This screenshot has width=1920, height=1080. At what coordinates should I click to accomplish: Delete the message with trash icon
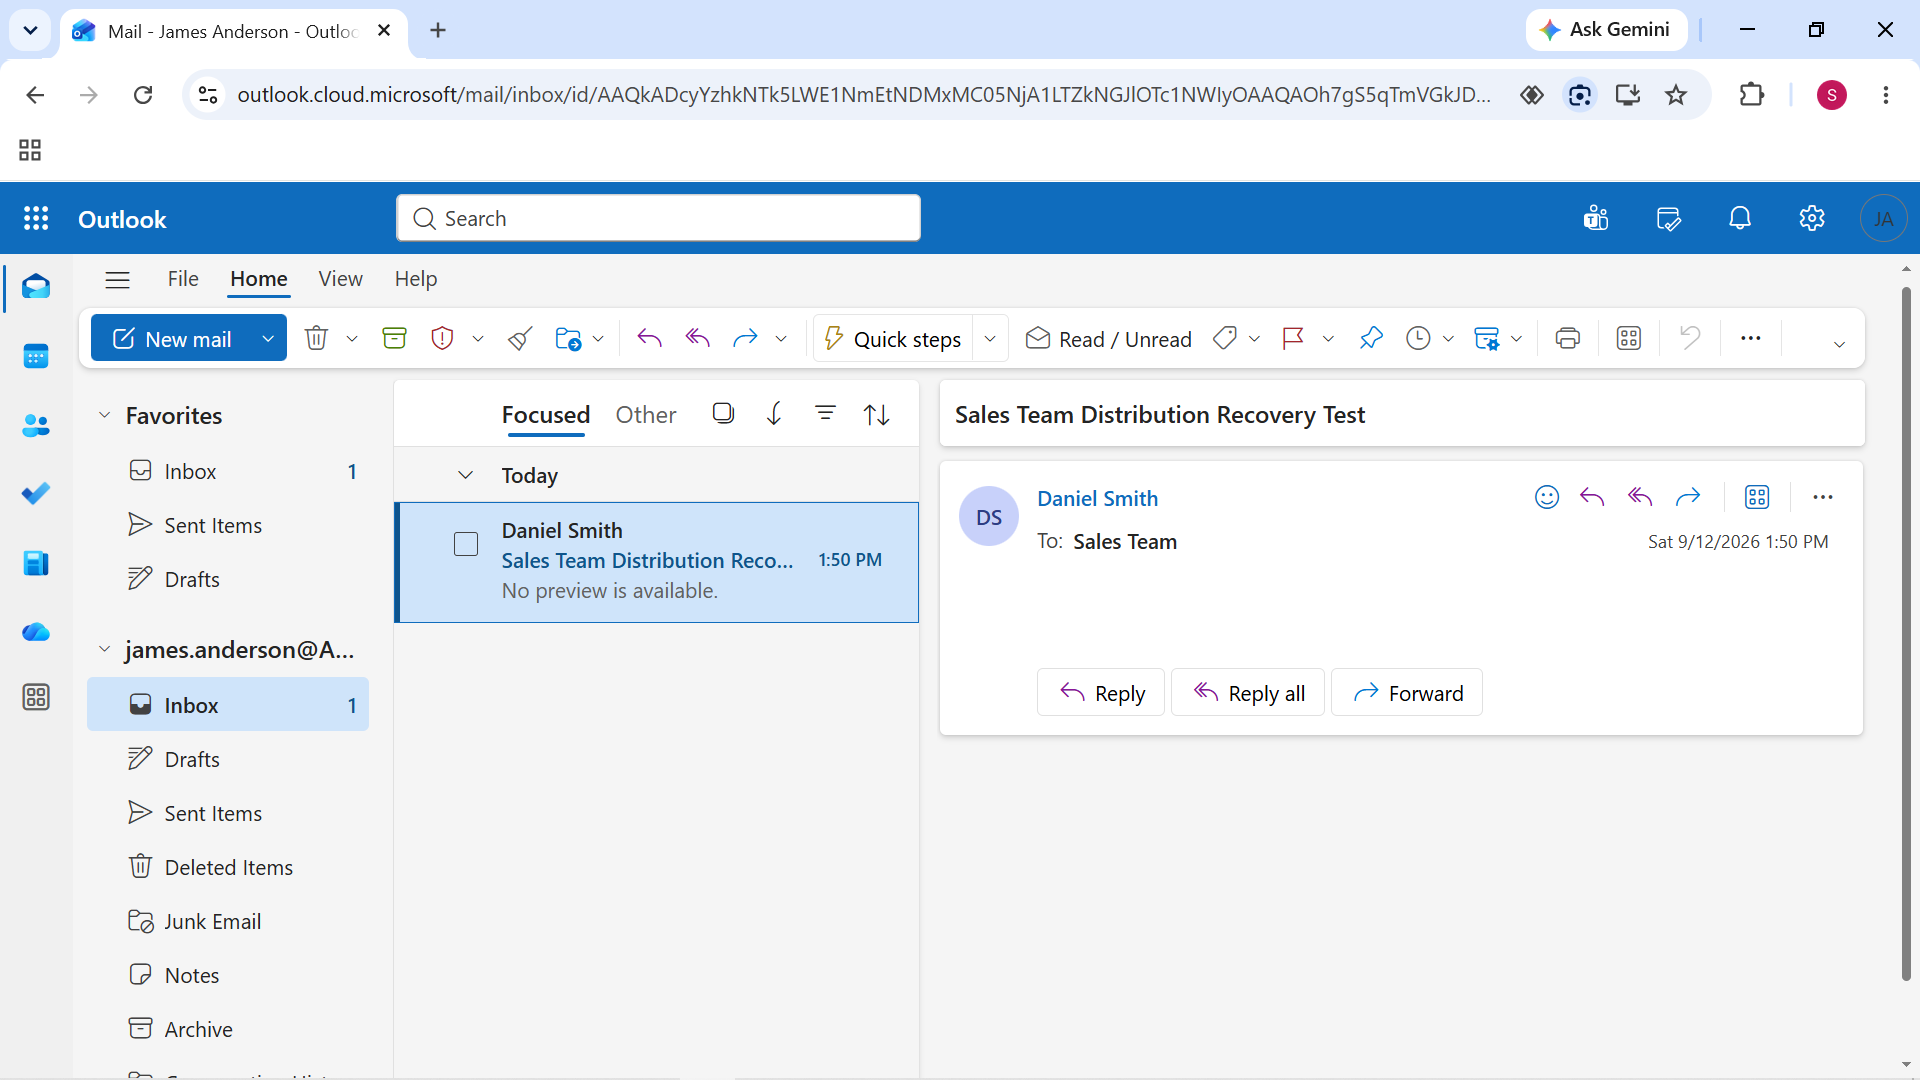(x=316, y=339)
